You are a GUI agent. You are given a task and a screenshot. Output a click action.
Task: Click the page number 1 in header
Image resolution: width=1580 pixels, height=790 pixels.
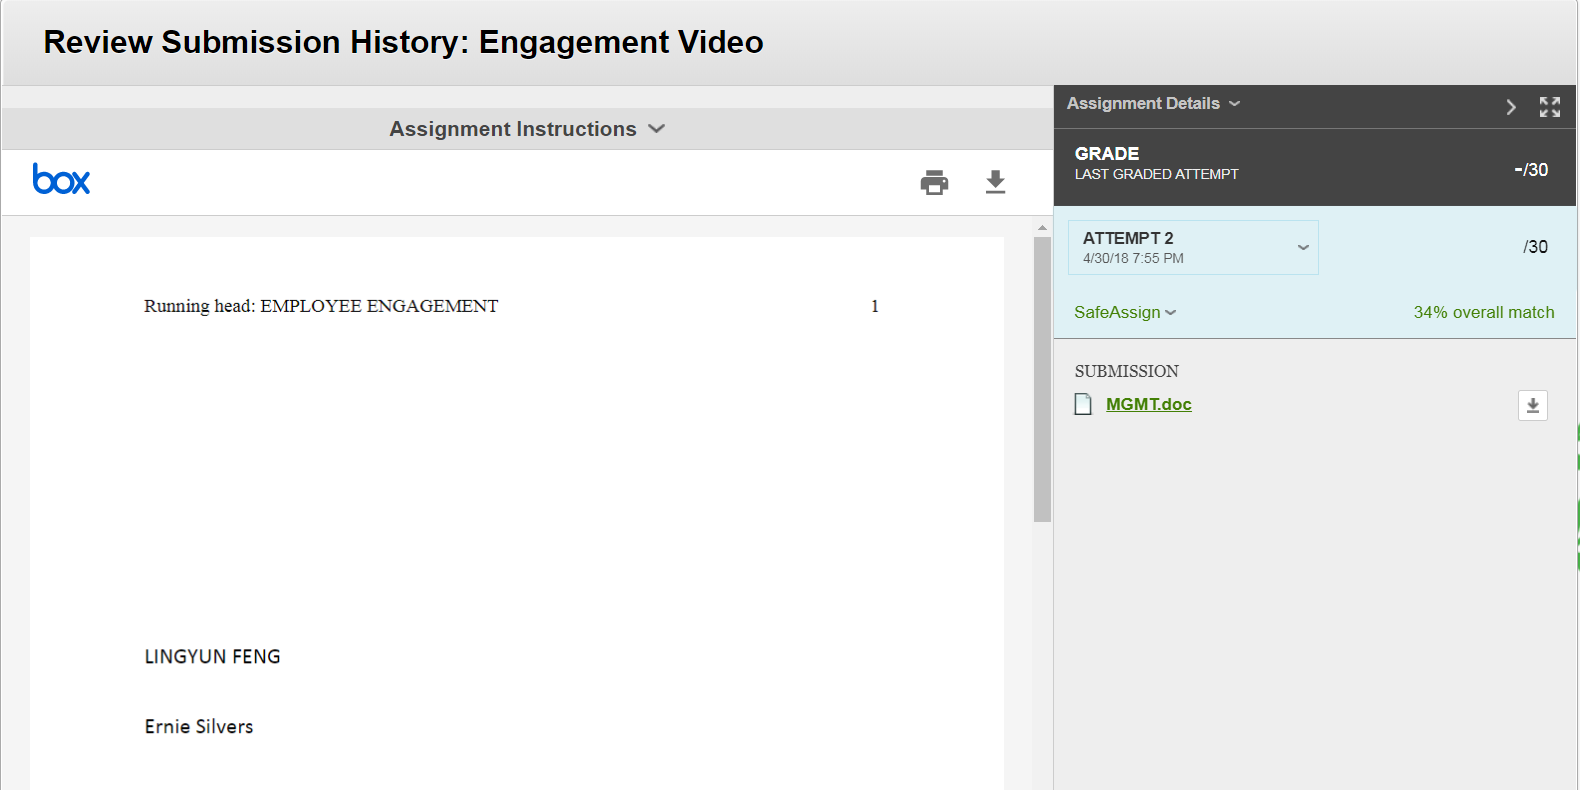tap(875, 306)
